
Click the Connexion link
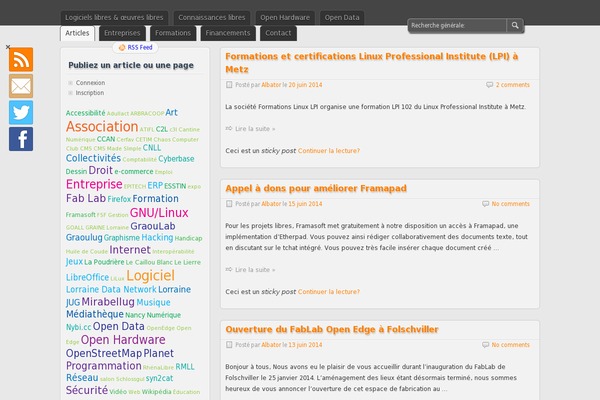pos(90,83)
